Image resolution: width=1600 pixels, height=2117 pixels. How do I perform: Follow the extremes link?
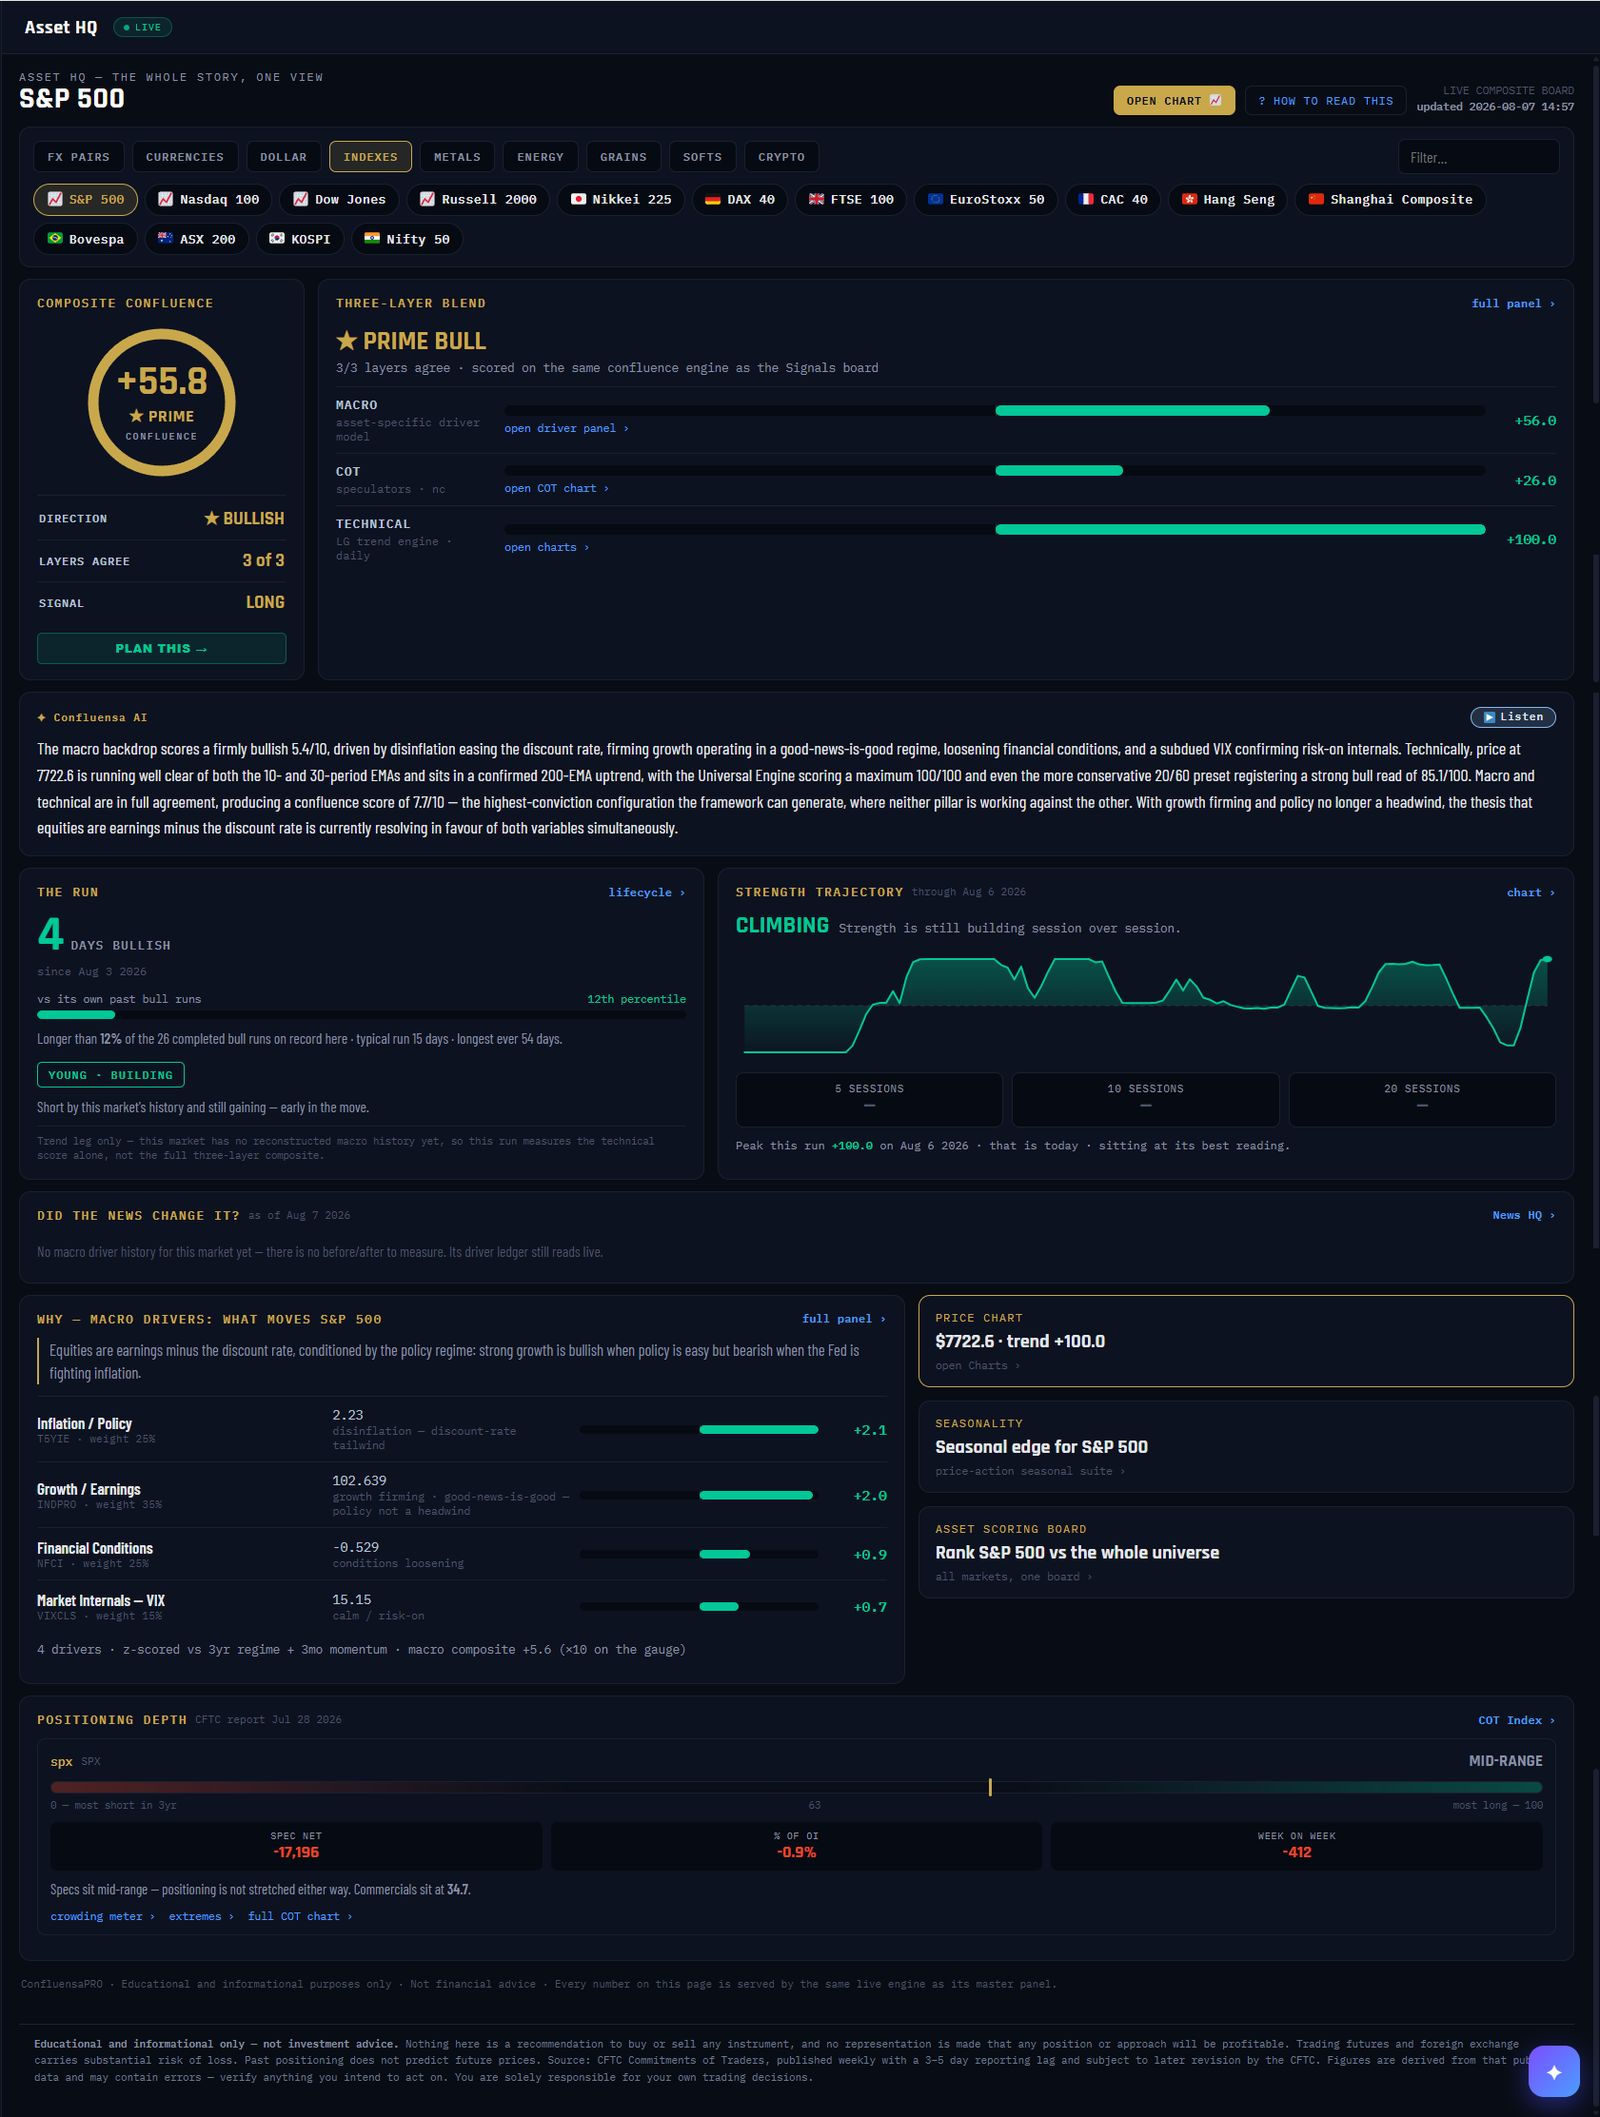tap(201, 1916)
